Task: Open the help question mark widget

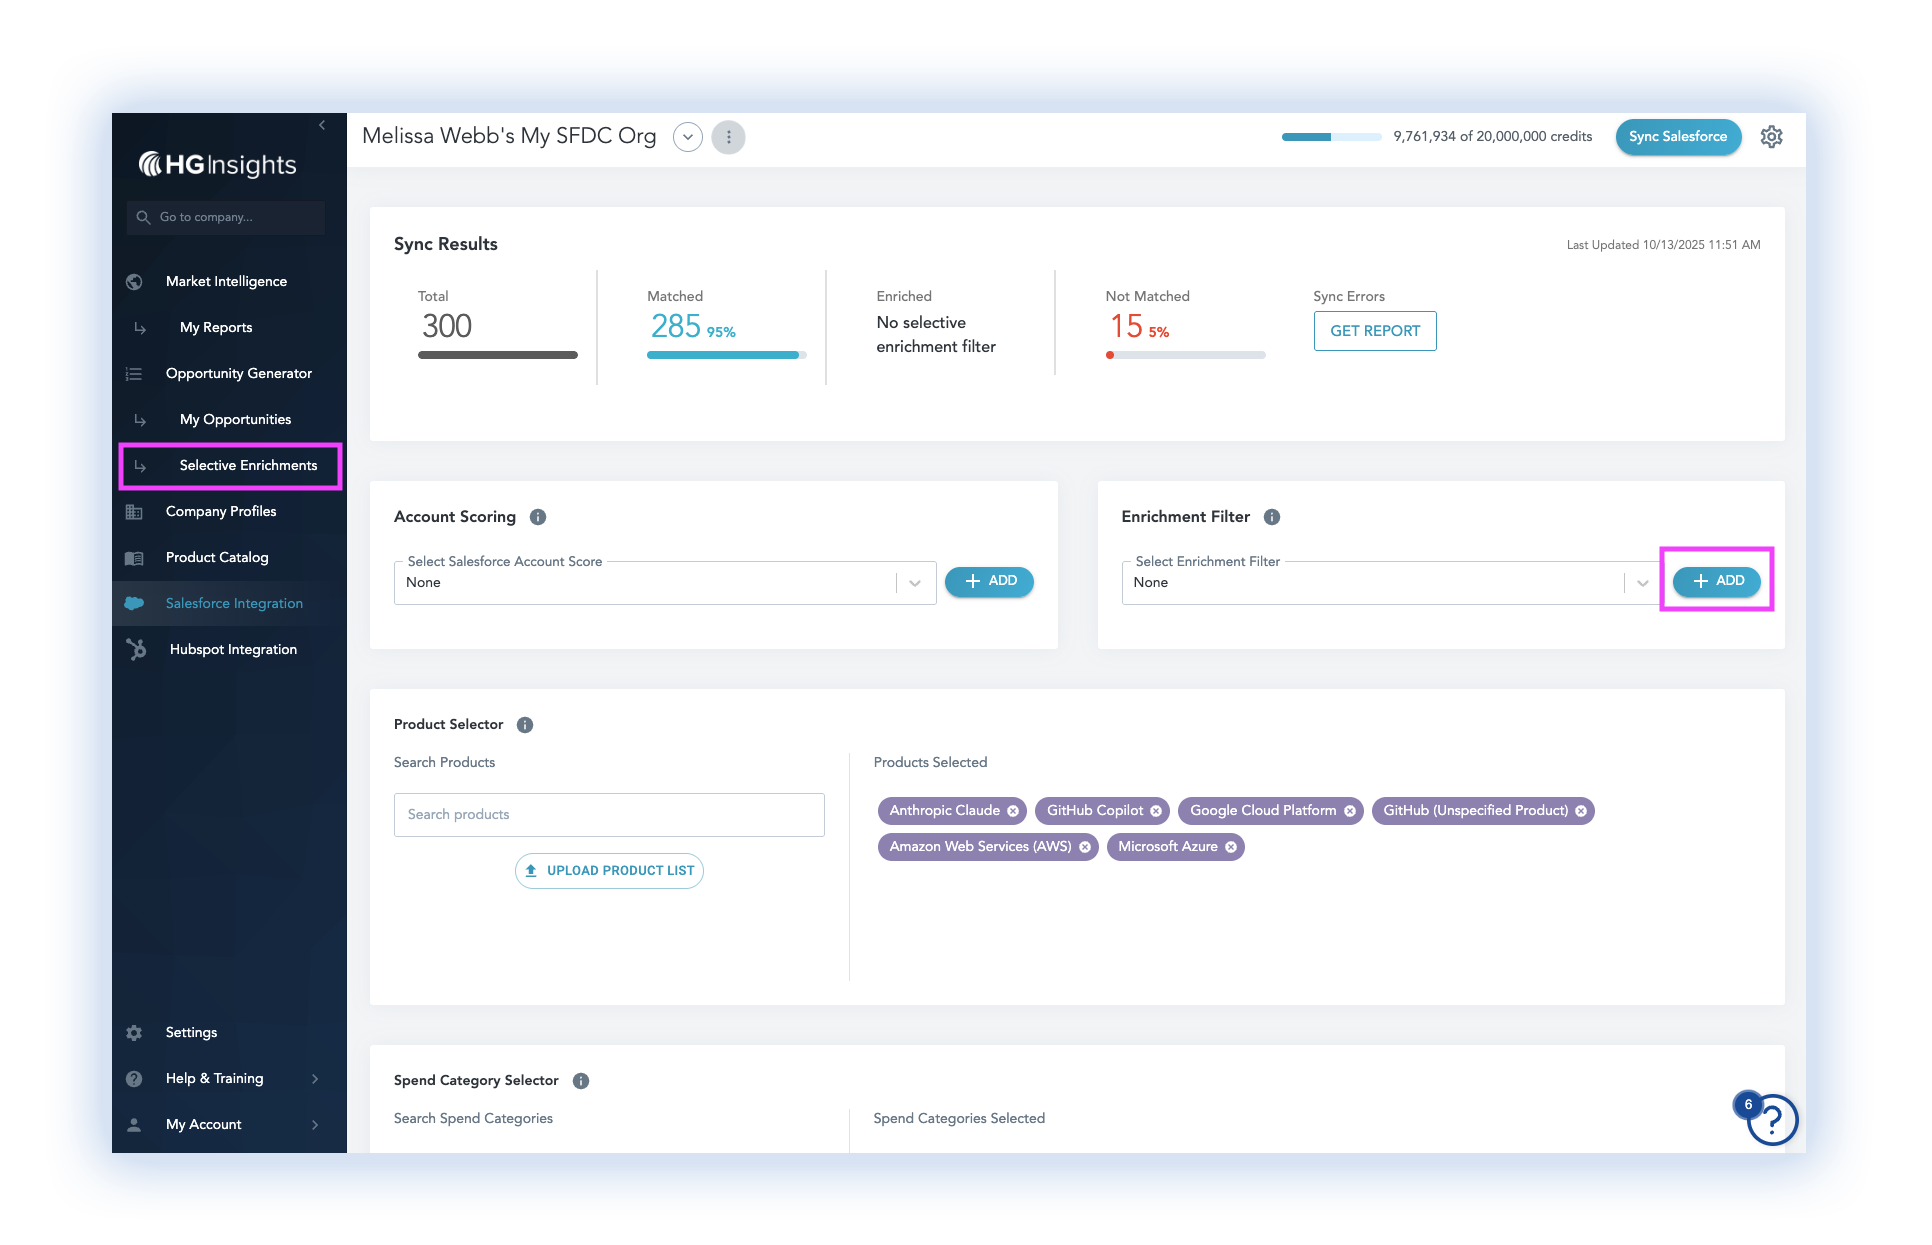Action: click(x=1772, y=1120)
